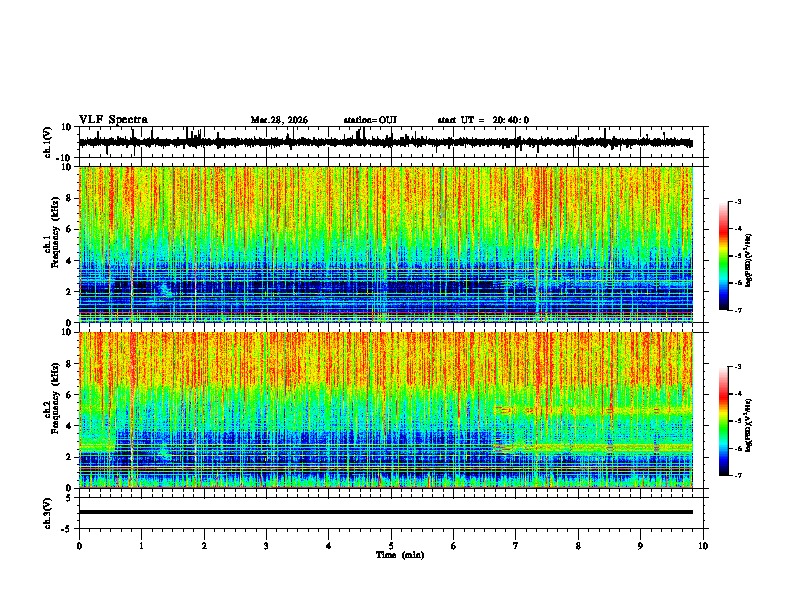Select the date text "Mar.28, 2026"
This screenshot has height=612, width=792.
(x=279, y=120)
